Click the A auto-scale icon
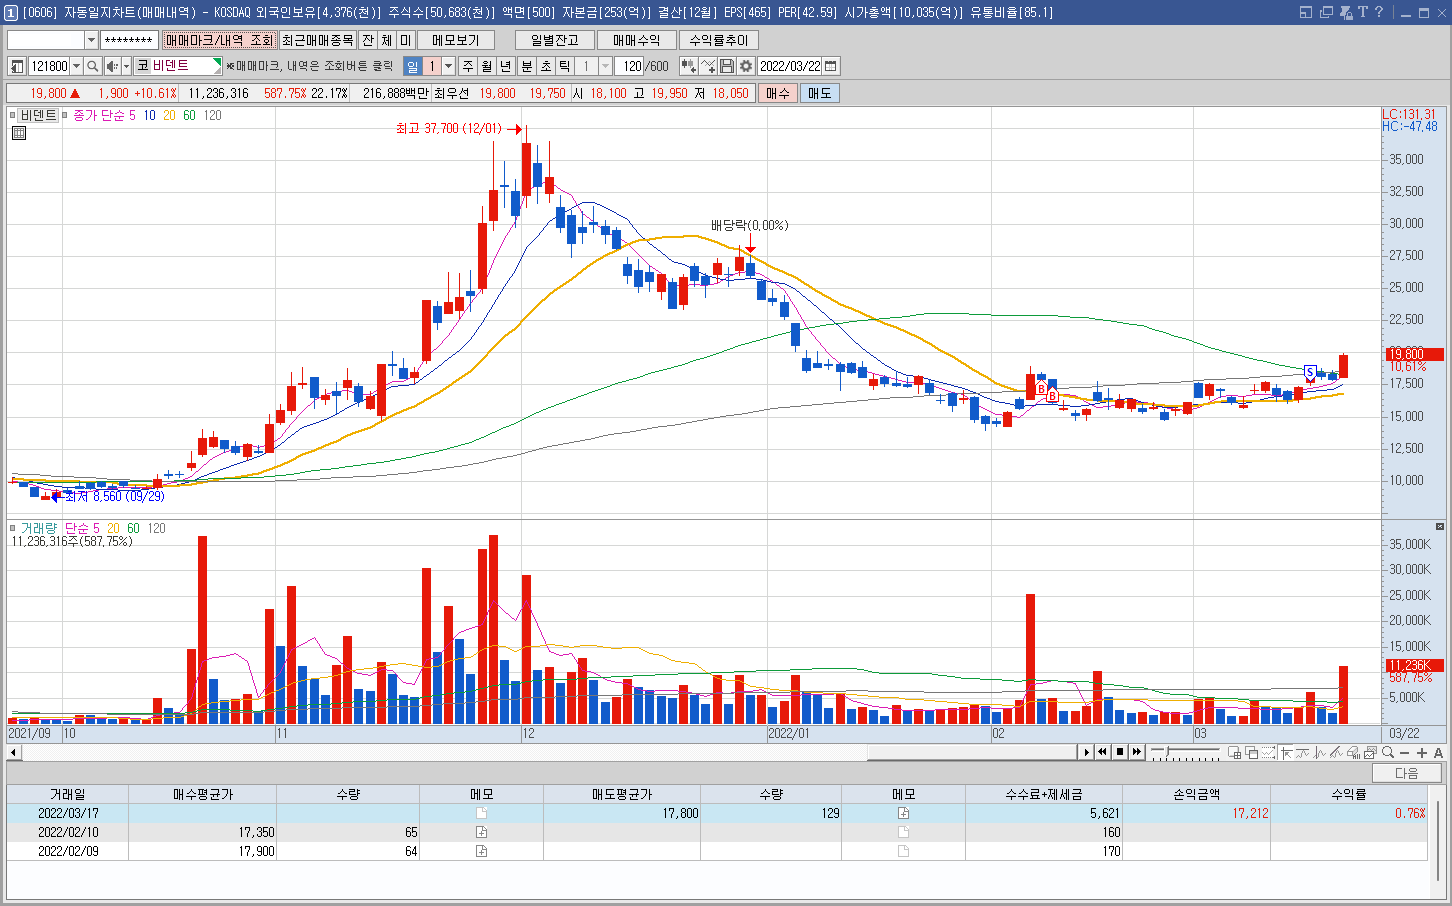1452x906 pixels. pyautogui.click(x=1439, y=752)
